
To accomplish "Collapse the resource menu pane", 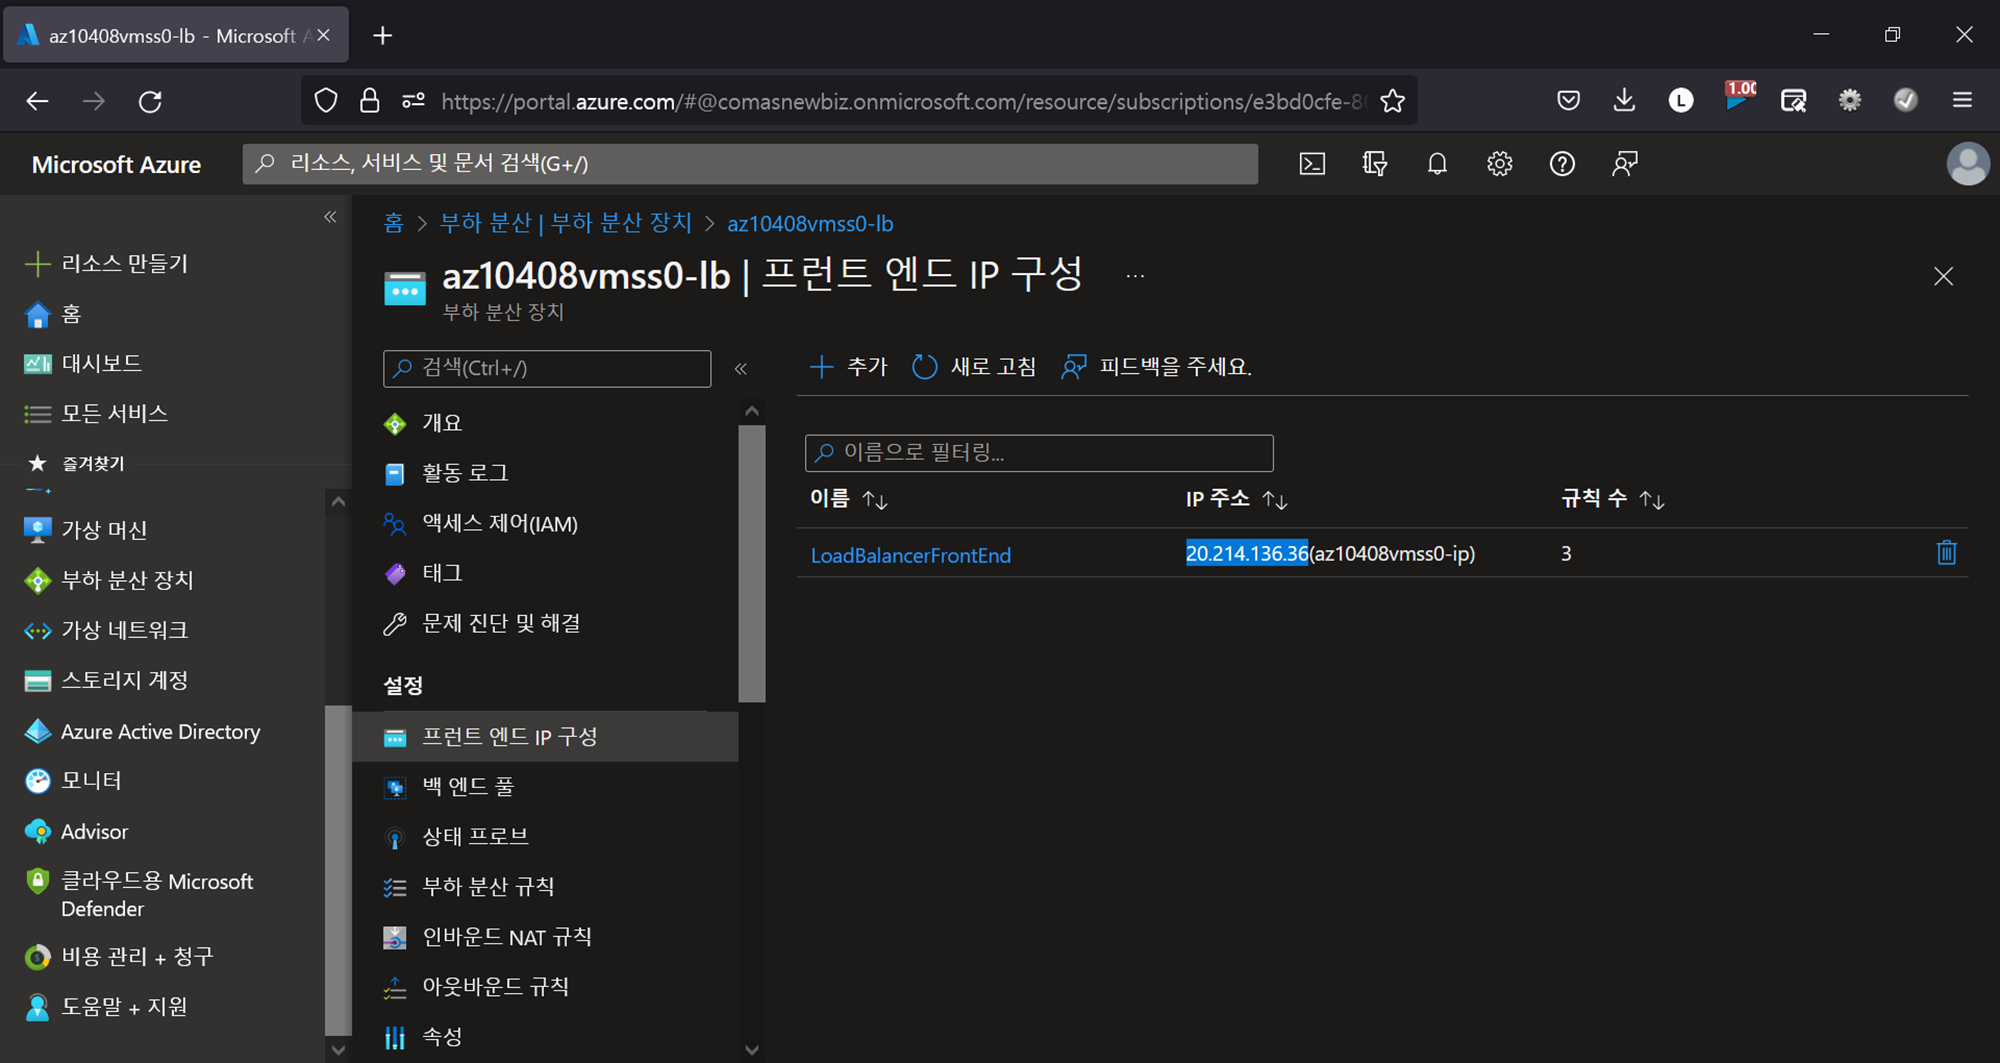I will (x=741, y=369).
